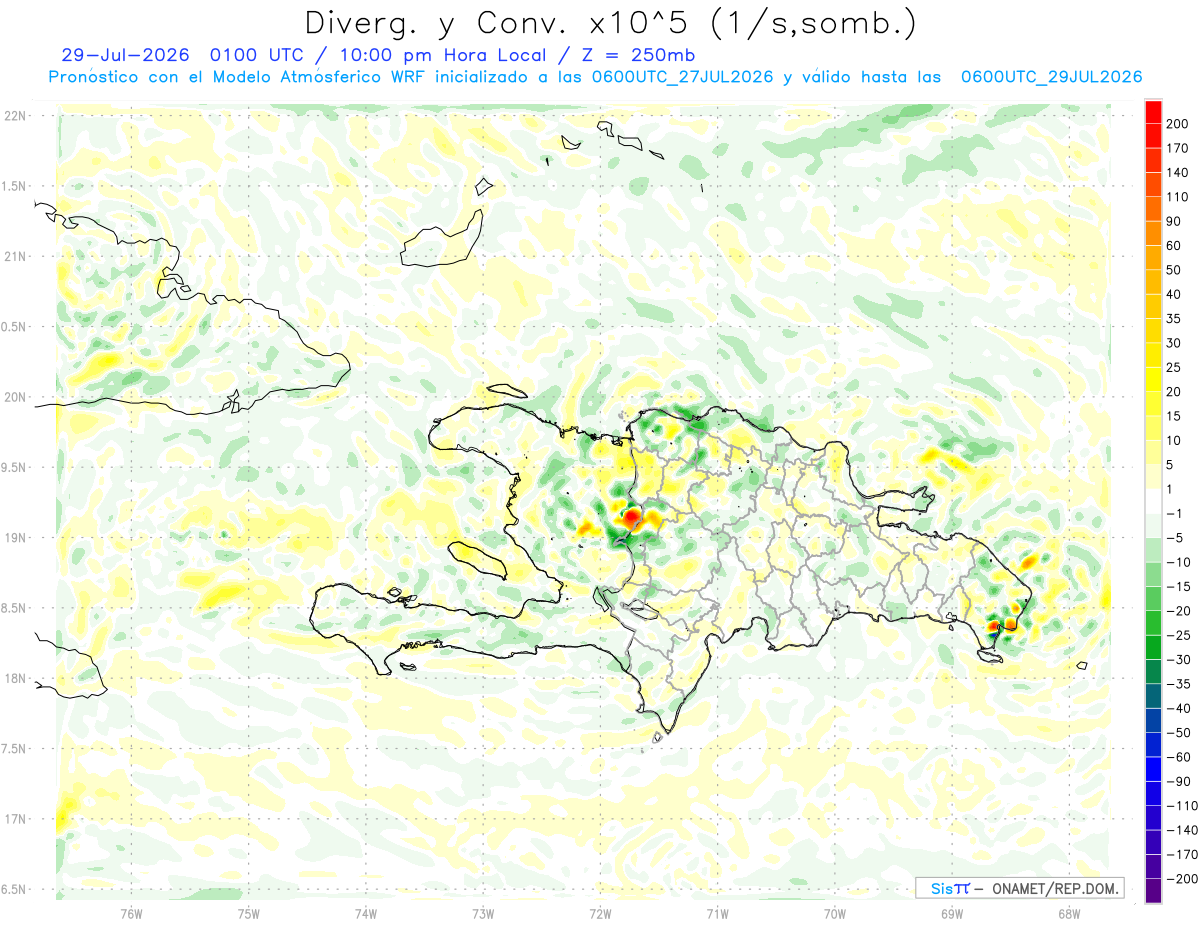Click the colorbar label '-40'
Screen dimensions: 1200x927
pyautogui.click(x=1177, y=708)
